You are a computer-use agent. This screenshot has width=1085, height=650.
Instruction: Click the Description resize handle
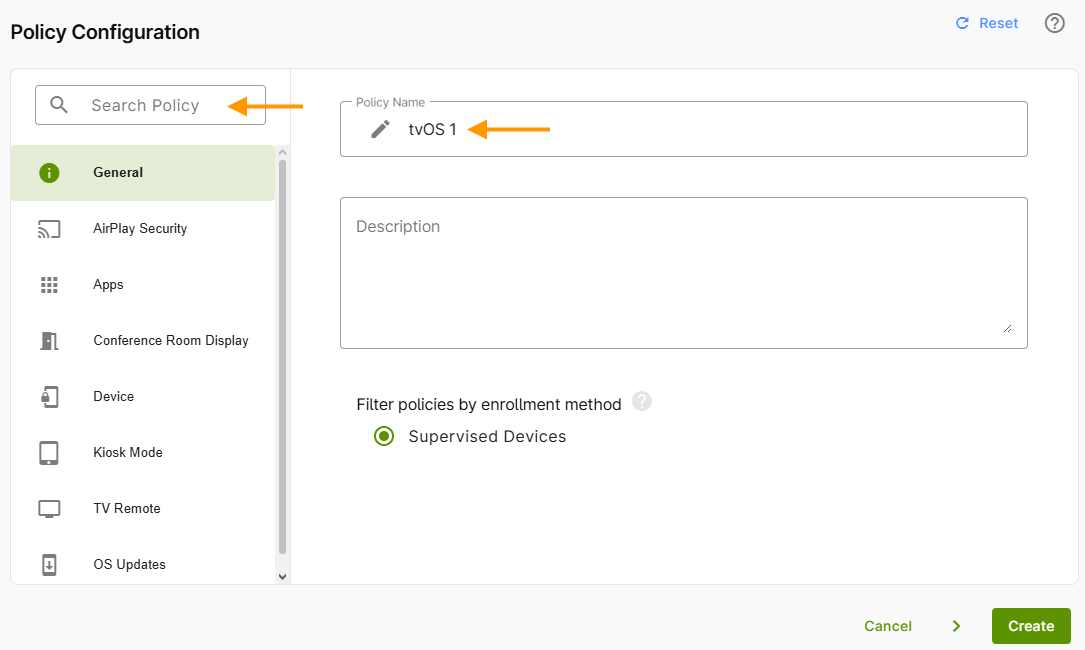[1008, 328]
